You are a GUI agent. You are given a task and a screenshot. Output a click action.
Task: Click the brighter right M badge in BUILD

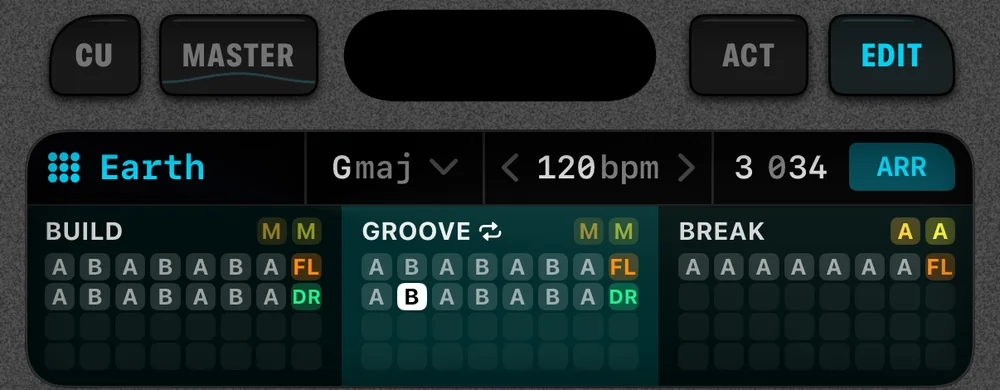(307, 231)
